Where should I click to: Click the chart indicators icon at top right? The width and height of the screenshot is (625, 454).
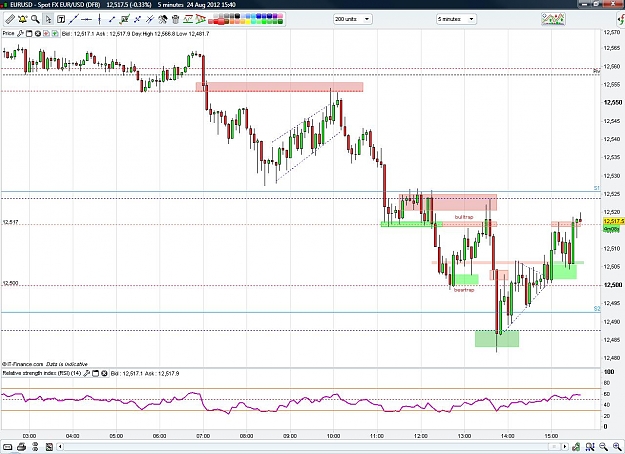click(x=553, y=19)
